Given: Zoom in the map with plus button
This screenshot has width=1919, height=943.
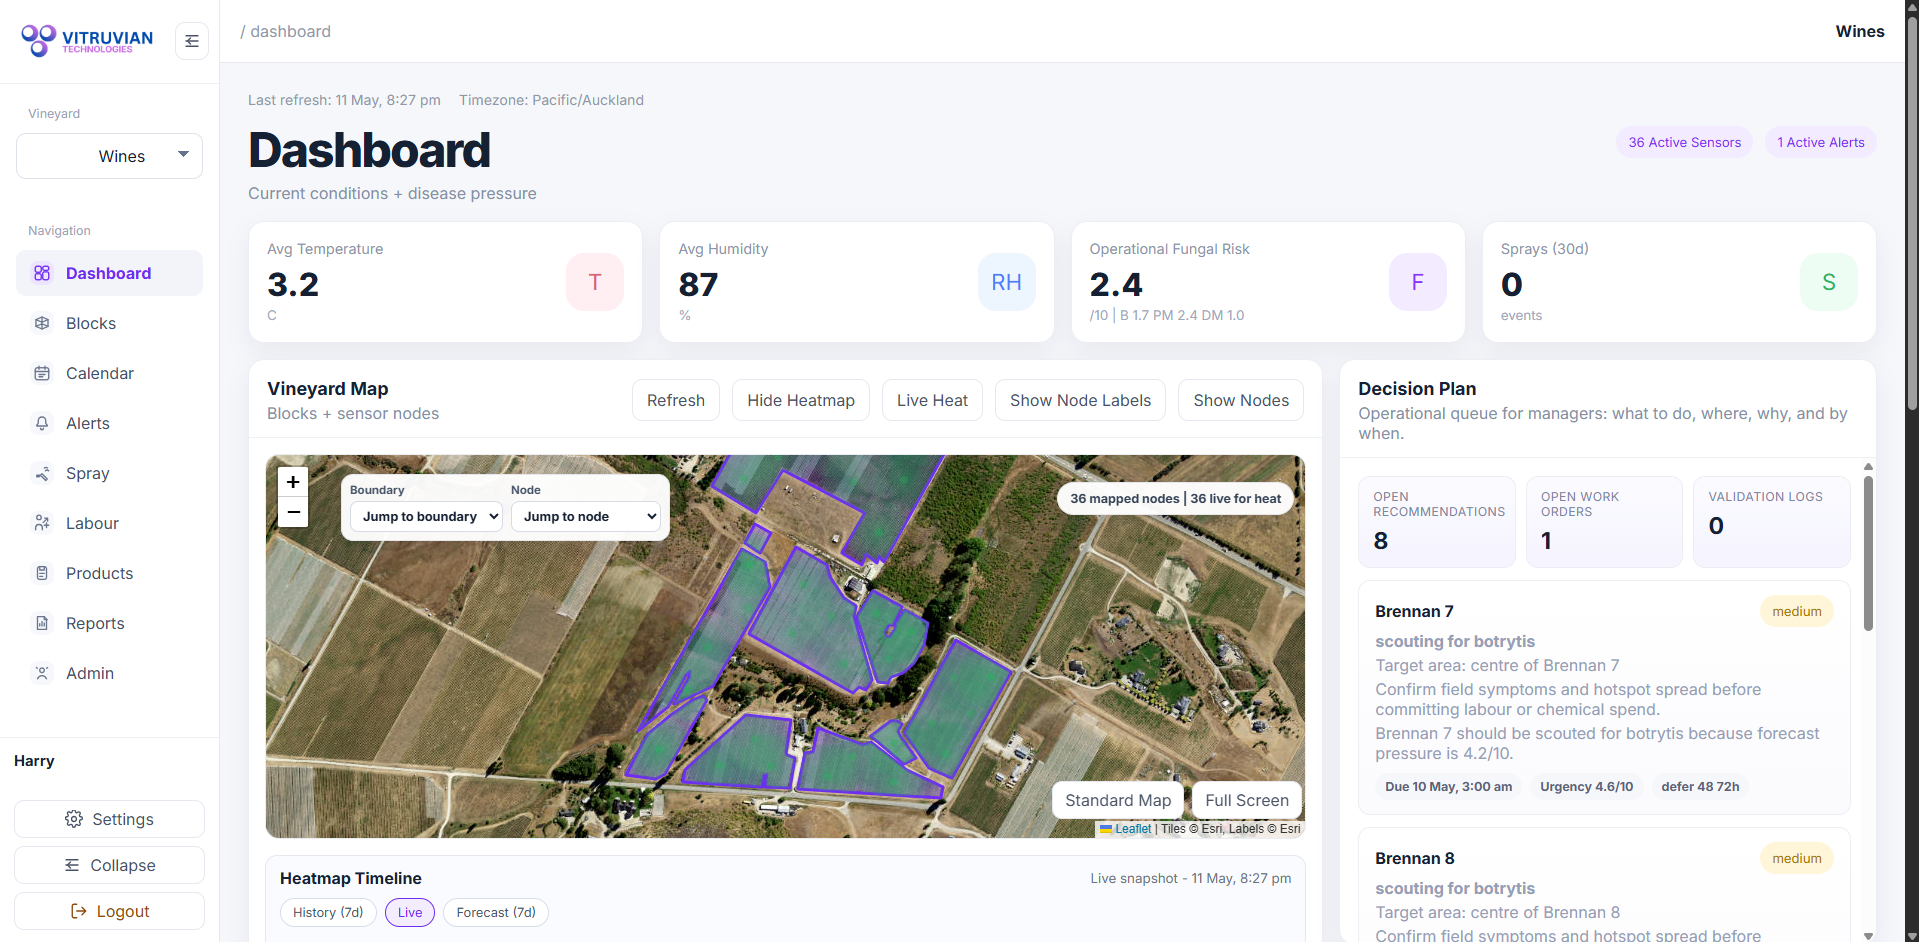Looking at the screenshot, I should (293, 482).
